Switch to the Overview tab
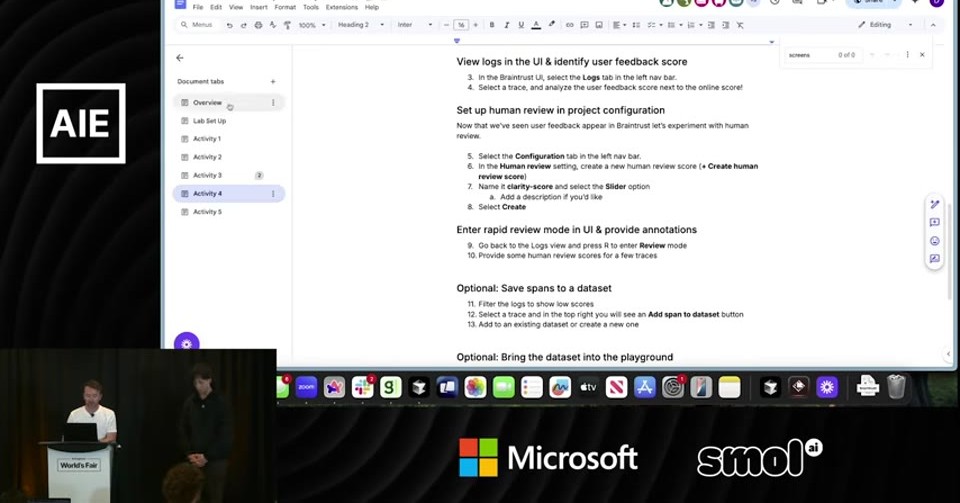 229,103
